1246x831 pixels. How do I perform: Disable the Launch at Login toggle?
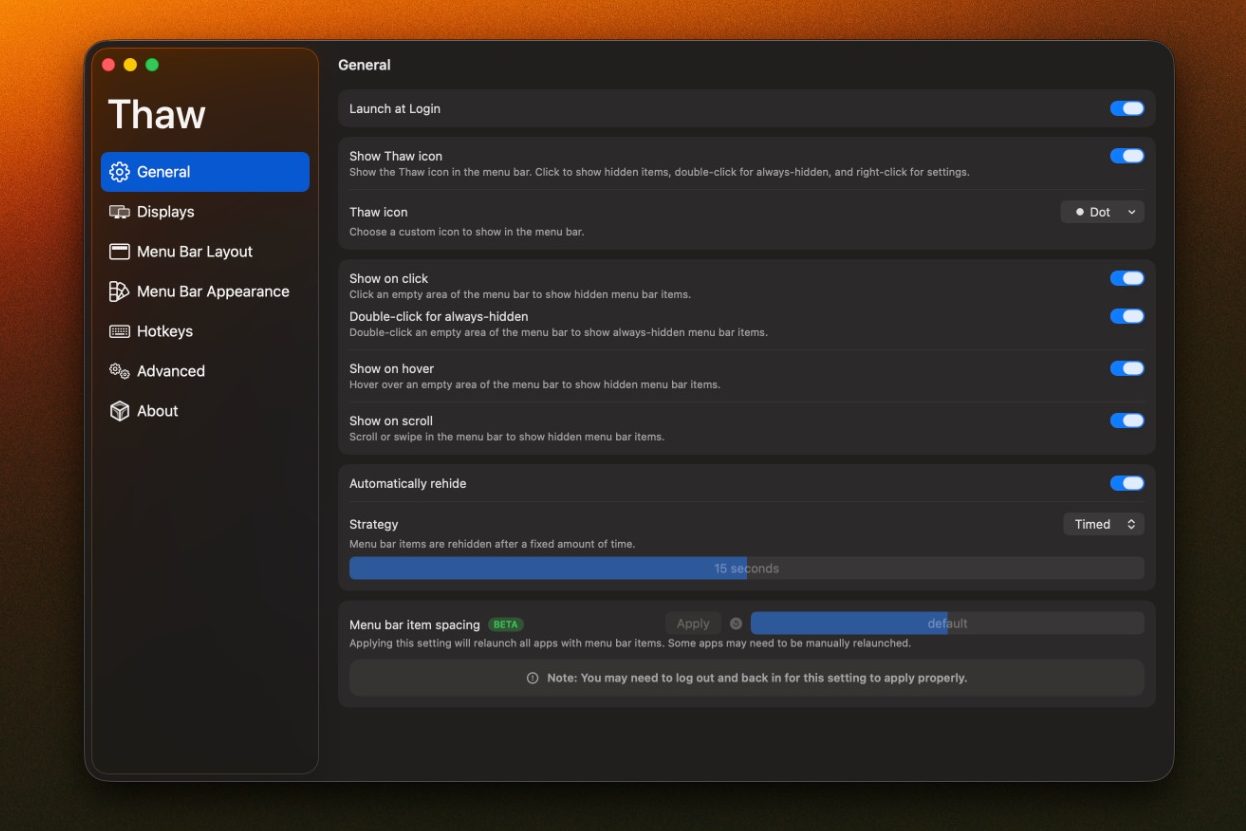[x=1127, y=108]
